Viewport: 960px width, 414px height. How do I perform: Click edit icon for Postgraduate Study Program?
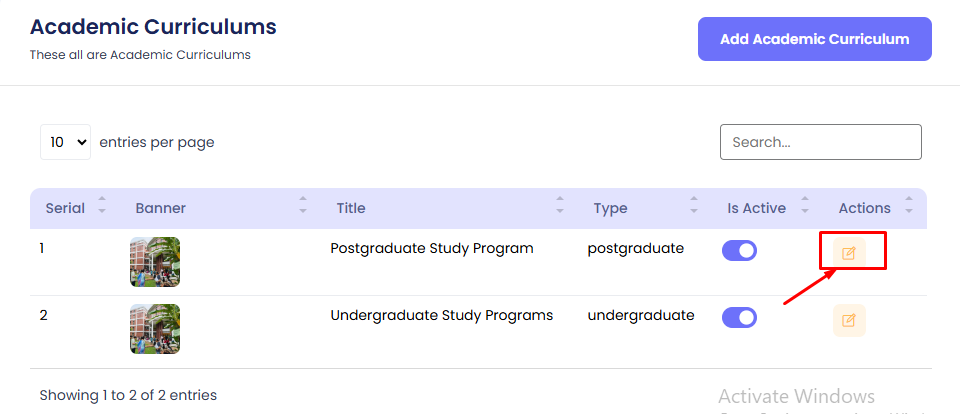[849, 253]
